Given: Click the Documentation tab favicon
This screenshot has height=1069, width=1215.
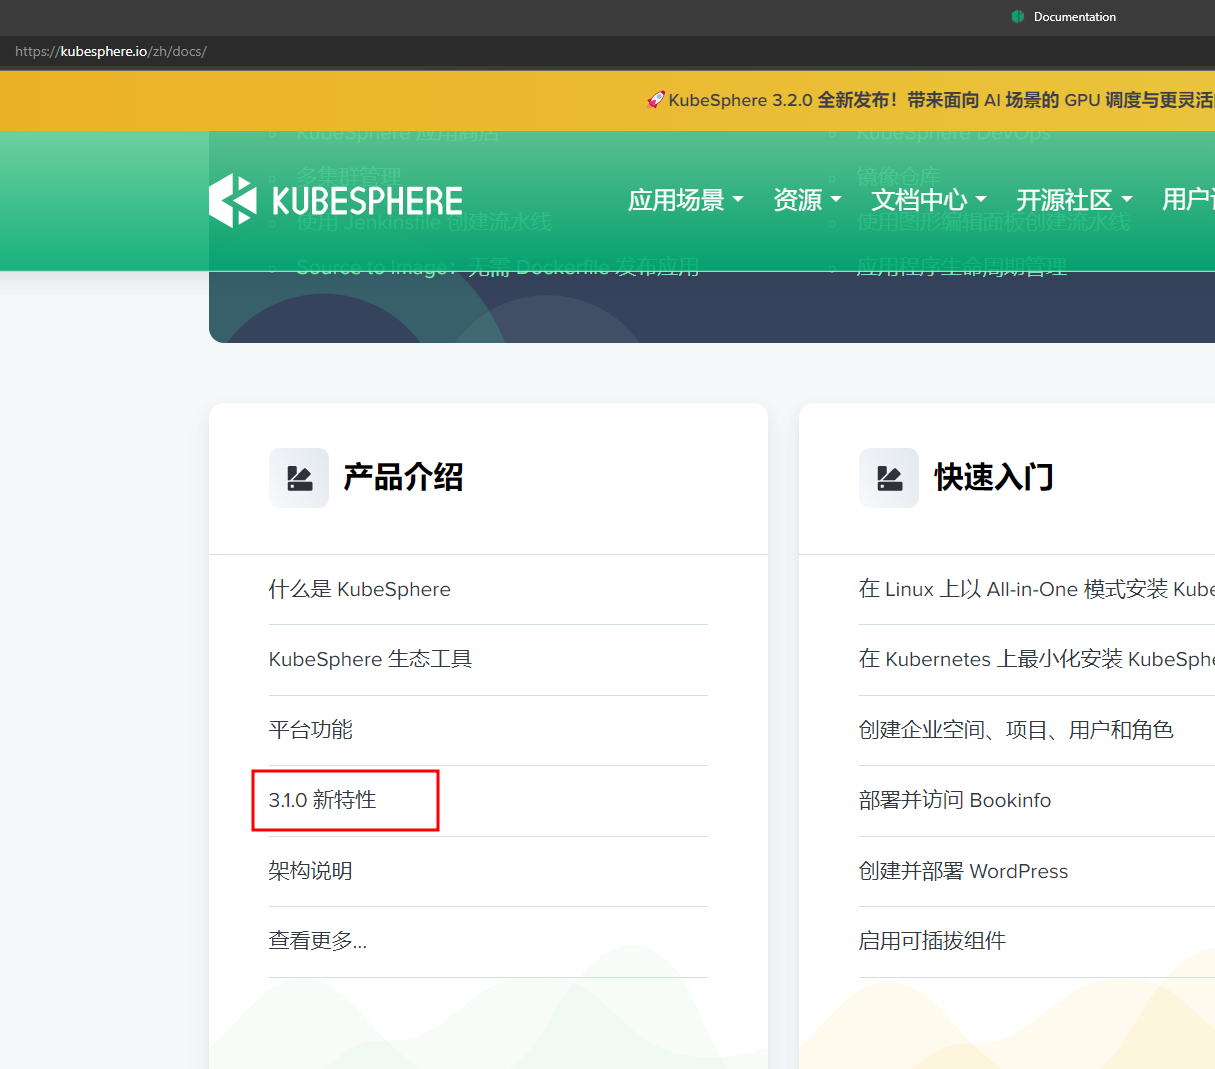Looking at the screenshot, I should tap(1018, 17).
